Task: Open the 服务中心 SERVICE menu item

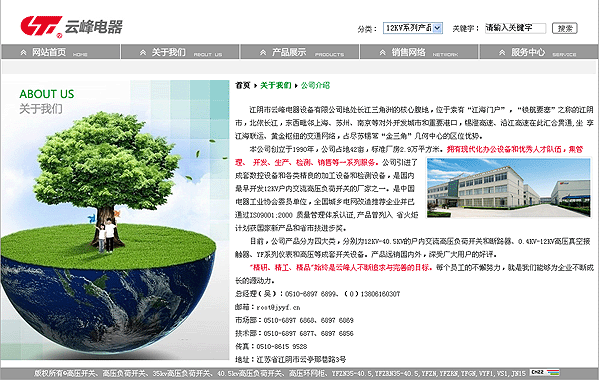Action: (539, 52)
